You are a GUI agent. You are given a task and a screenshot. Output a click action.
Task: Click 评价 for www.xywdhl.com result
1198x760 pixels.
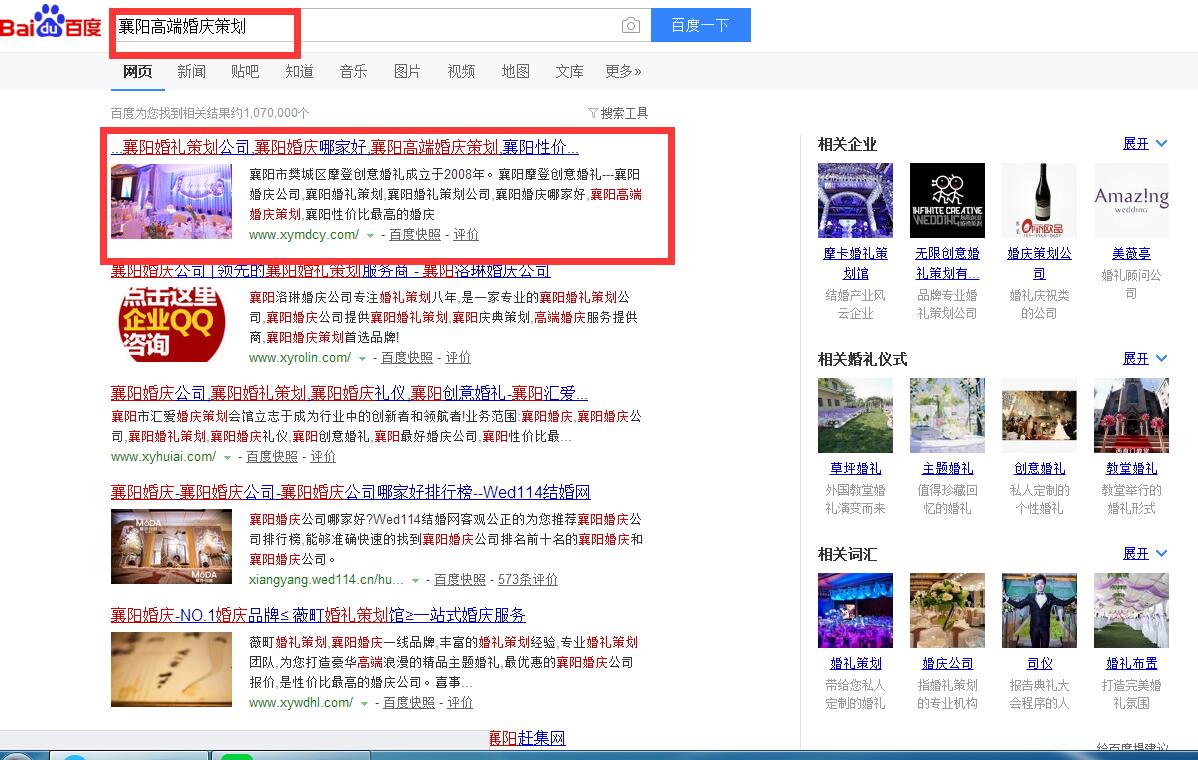460,703
